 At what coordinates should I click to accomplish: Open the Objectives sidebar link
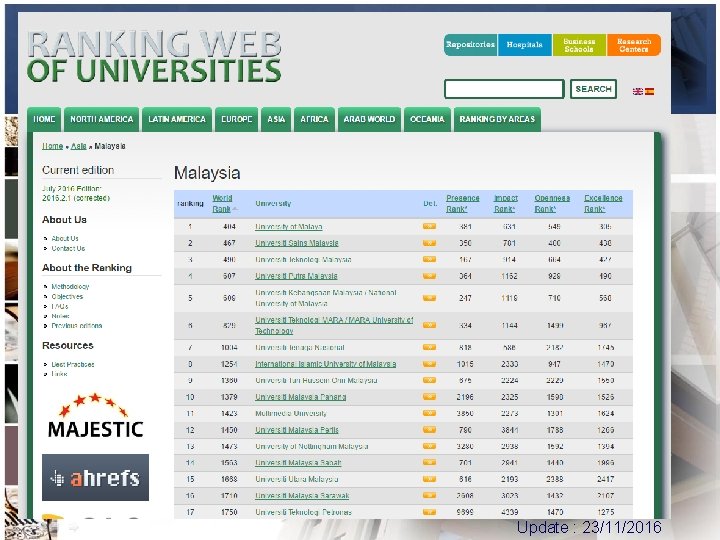point(67,297)
